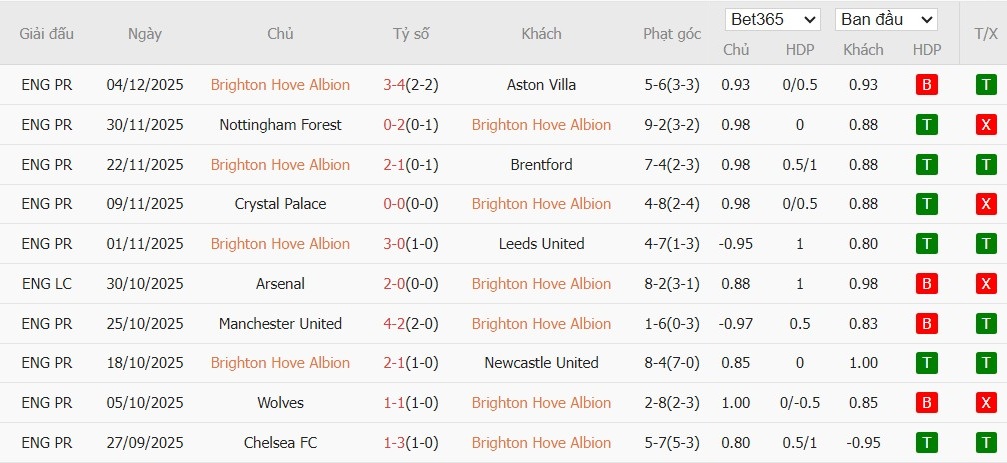1007x463 pixels.
Task: Open Brighton Hove Albion link in Brentford row
Action: pos(280,164)
